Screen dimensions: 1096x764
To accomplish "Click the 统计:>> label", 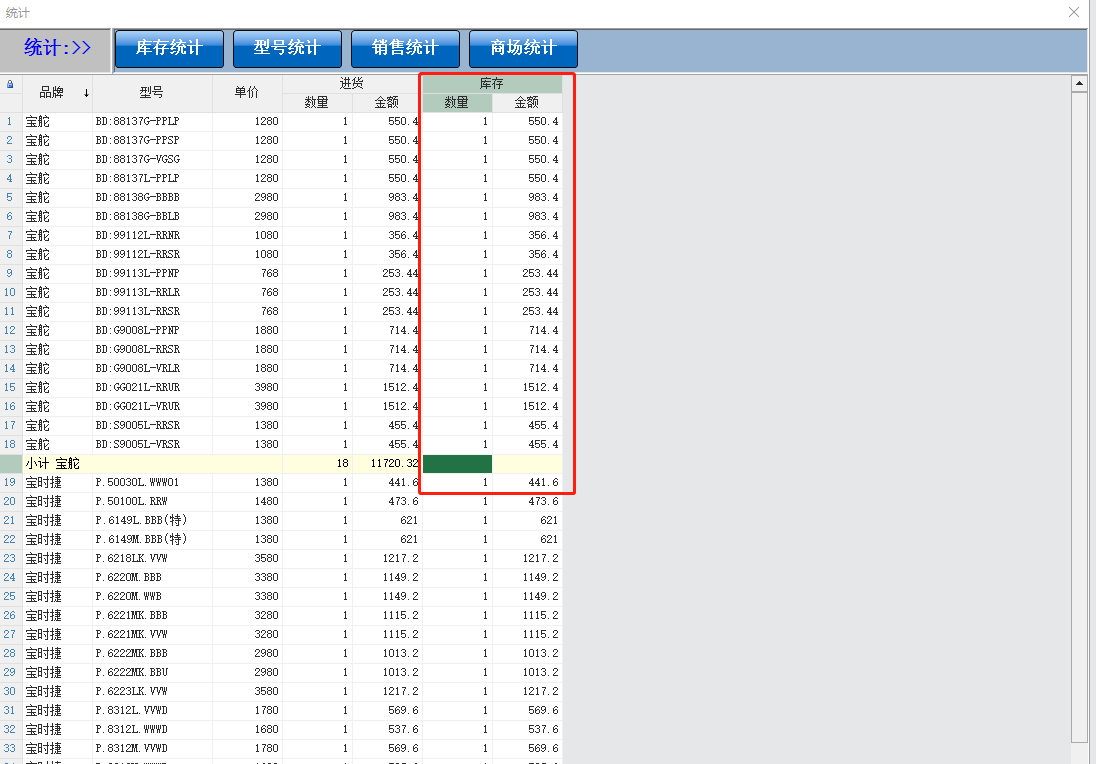I will coord(57,48).
